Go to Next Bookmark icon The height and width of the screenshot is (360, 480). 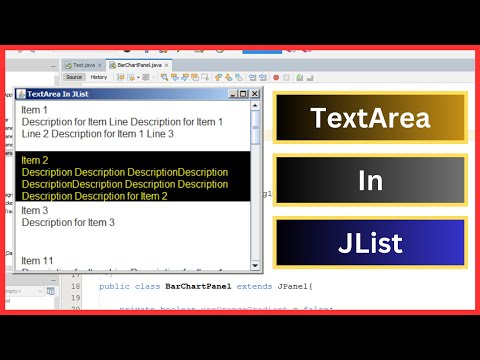click(x=228, y=77)
